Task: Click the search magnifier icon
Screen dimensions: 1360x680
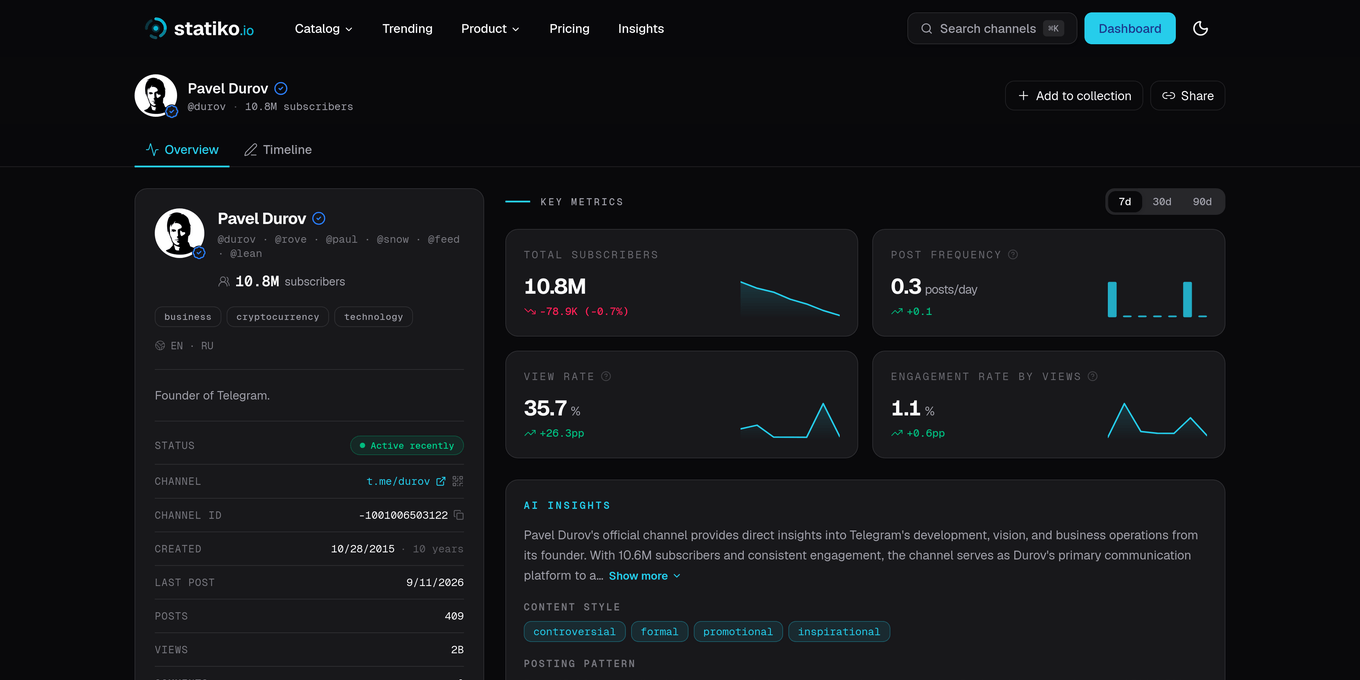Action: click(x=927, y=29)
